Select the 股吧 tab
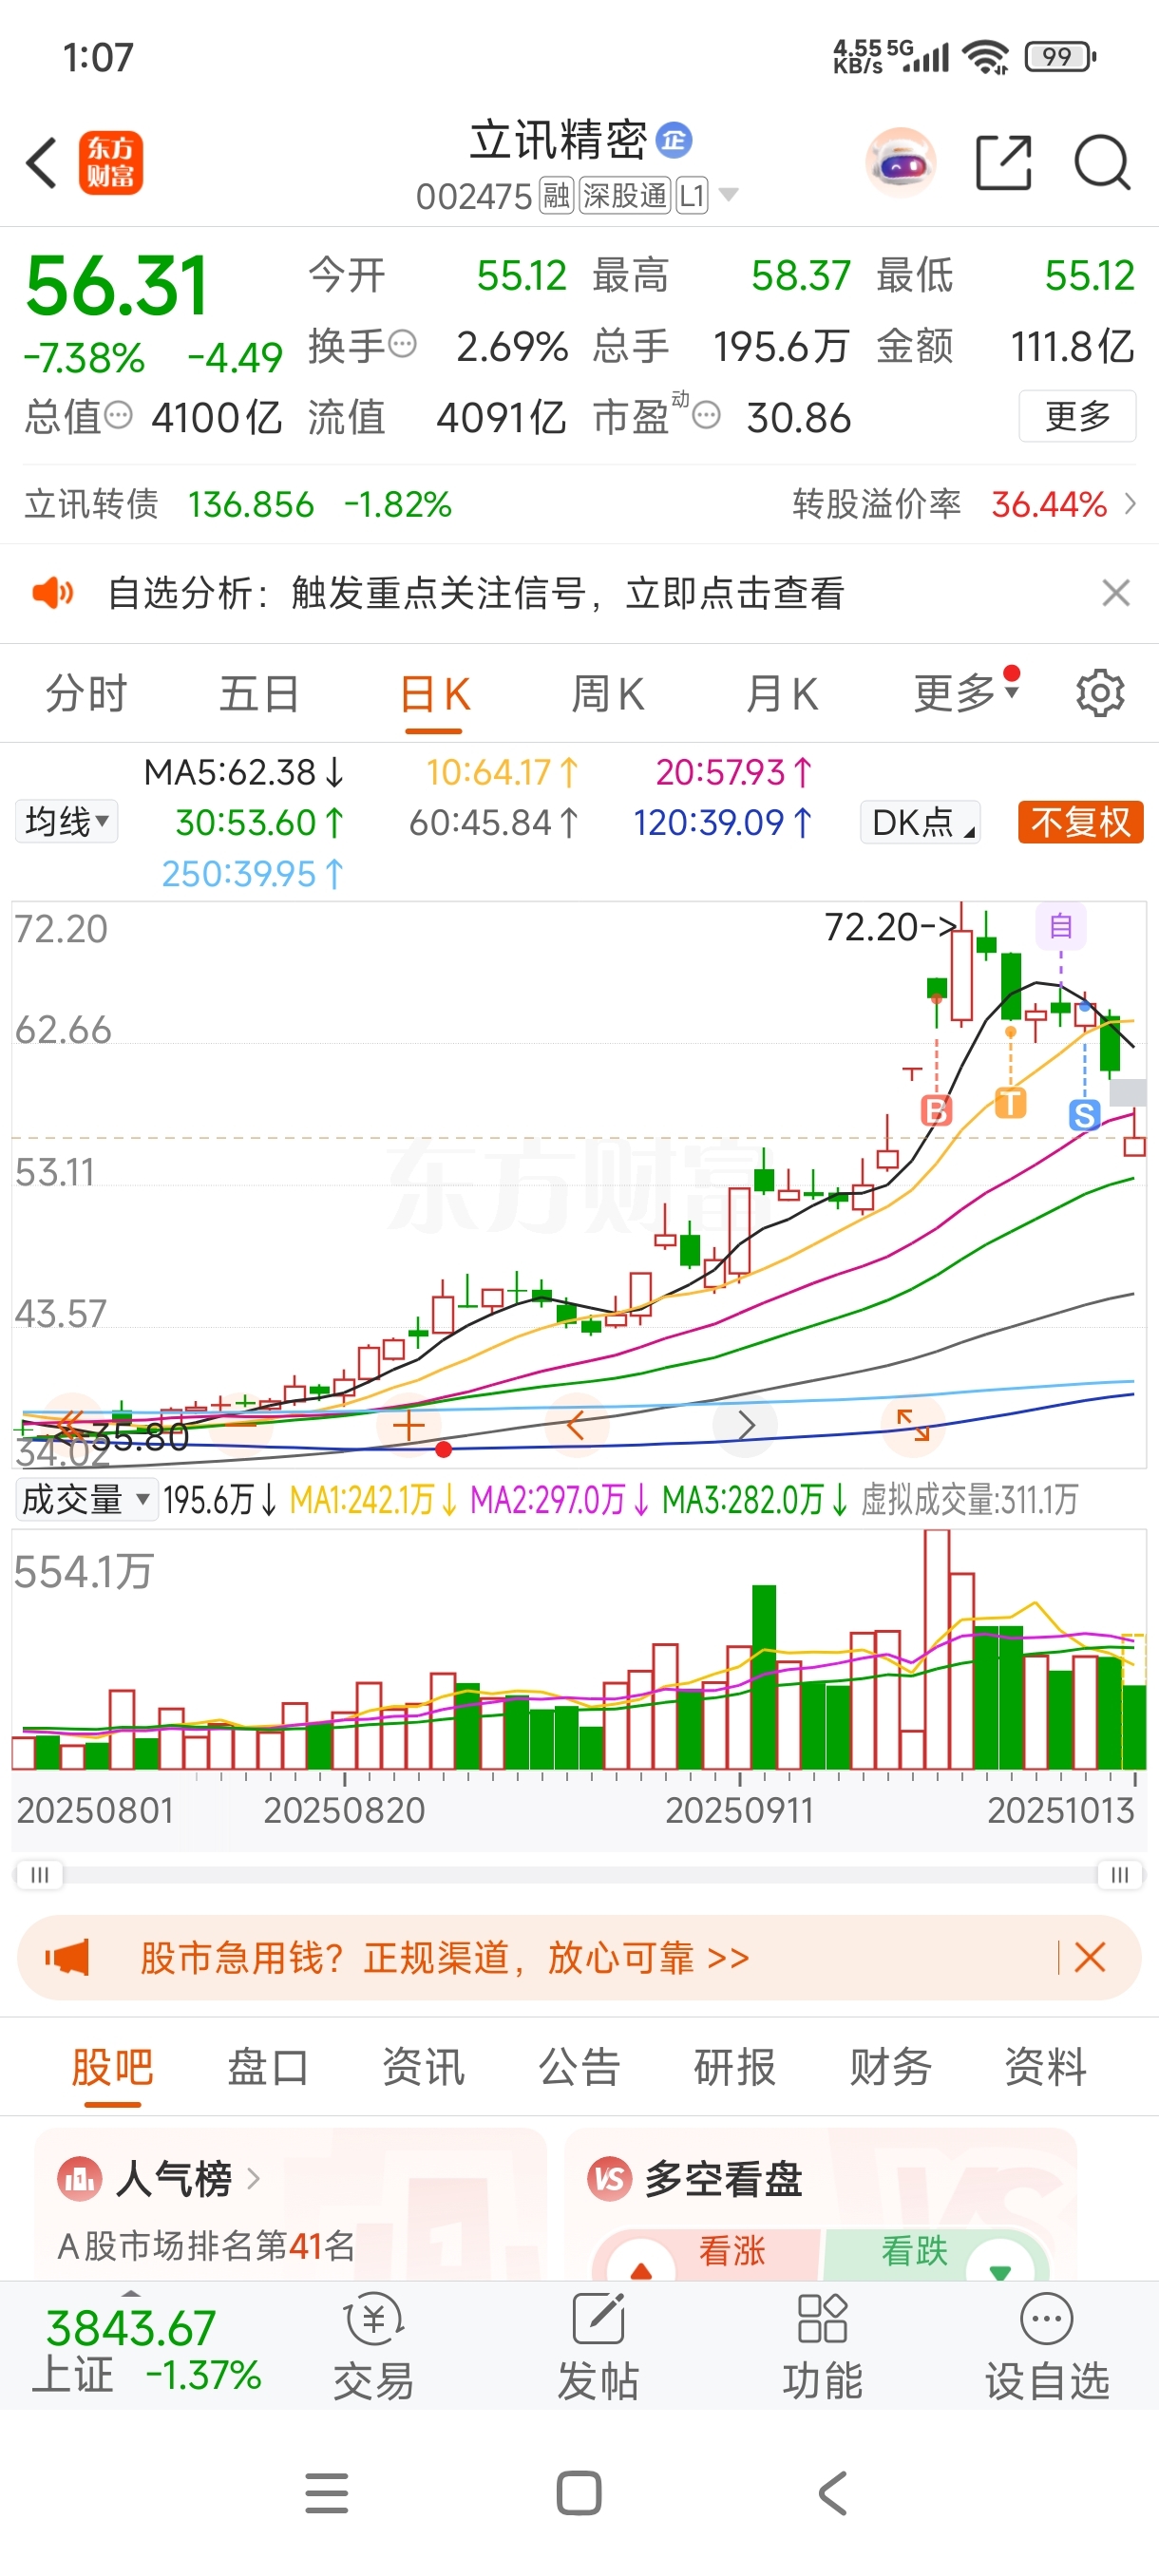This screenshot has height=2576, width=1159. coord(112,2067)
